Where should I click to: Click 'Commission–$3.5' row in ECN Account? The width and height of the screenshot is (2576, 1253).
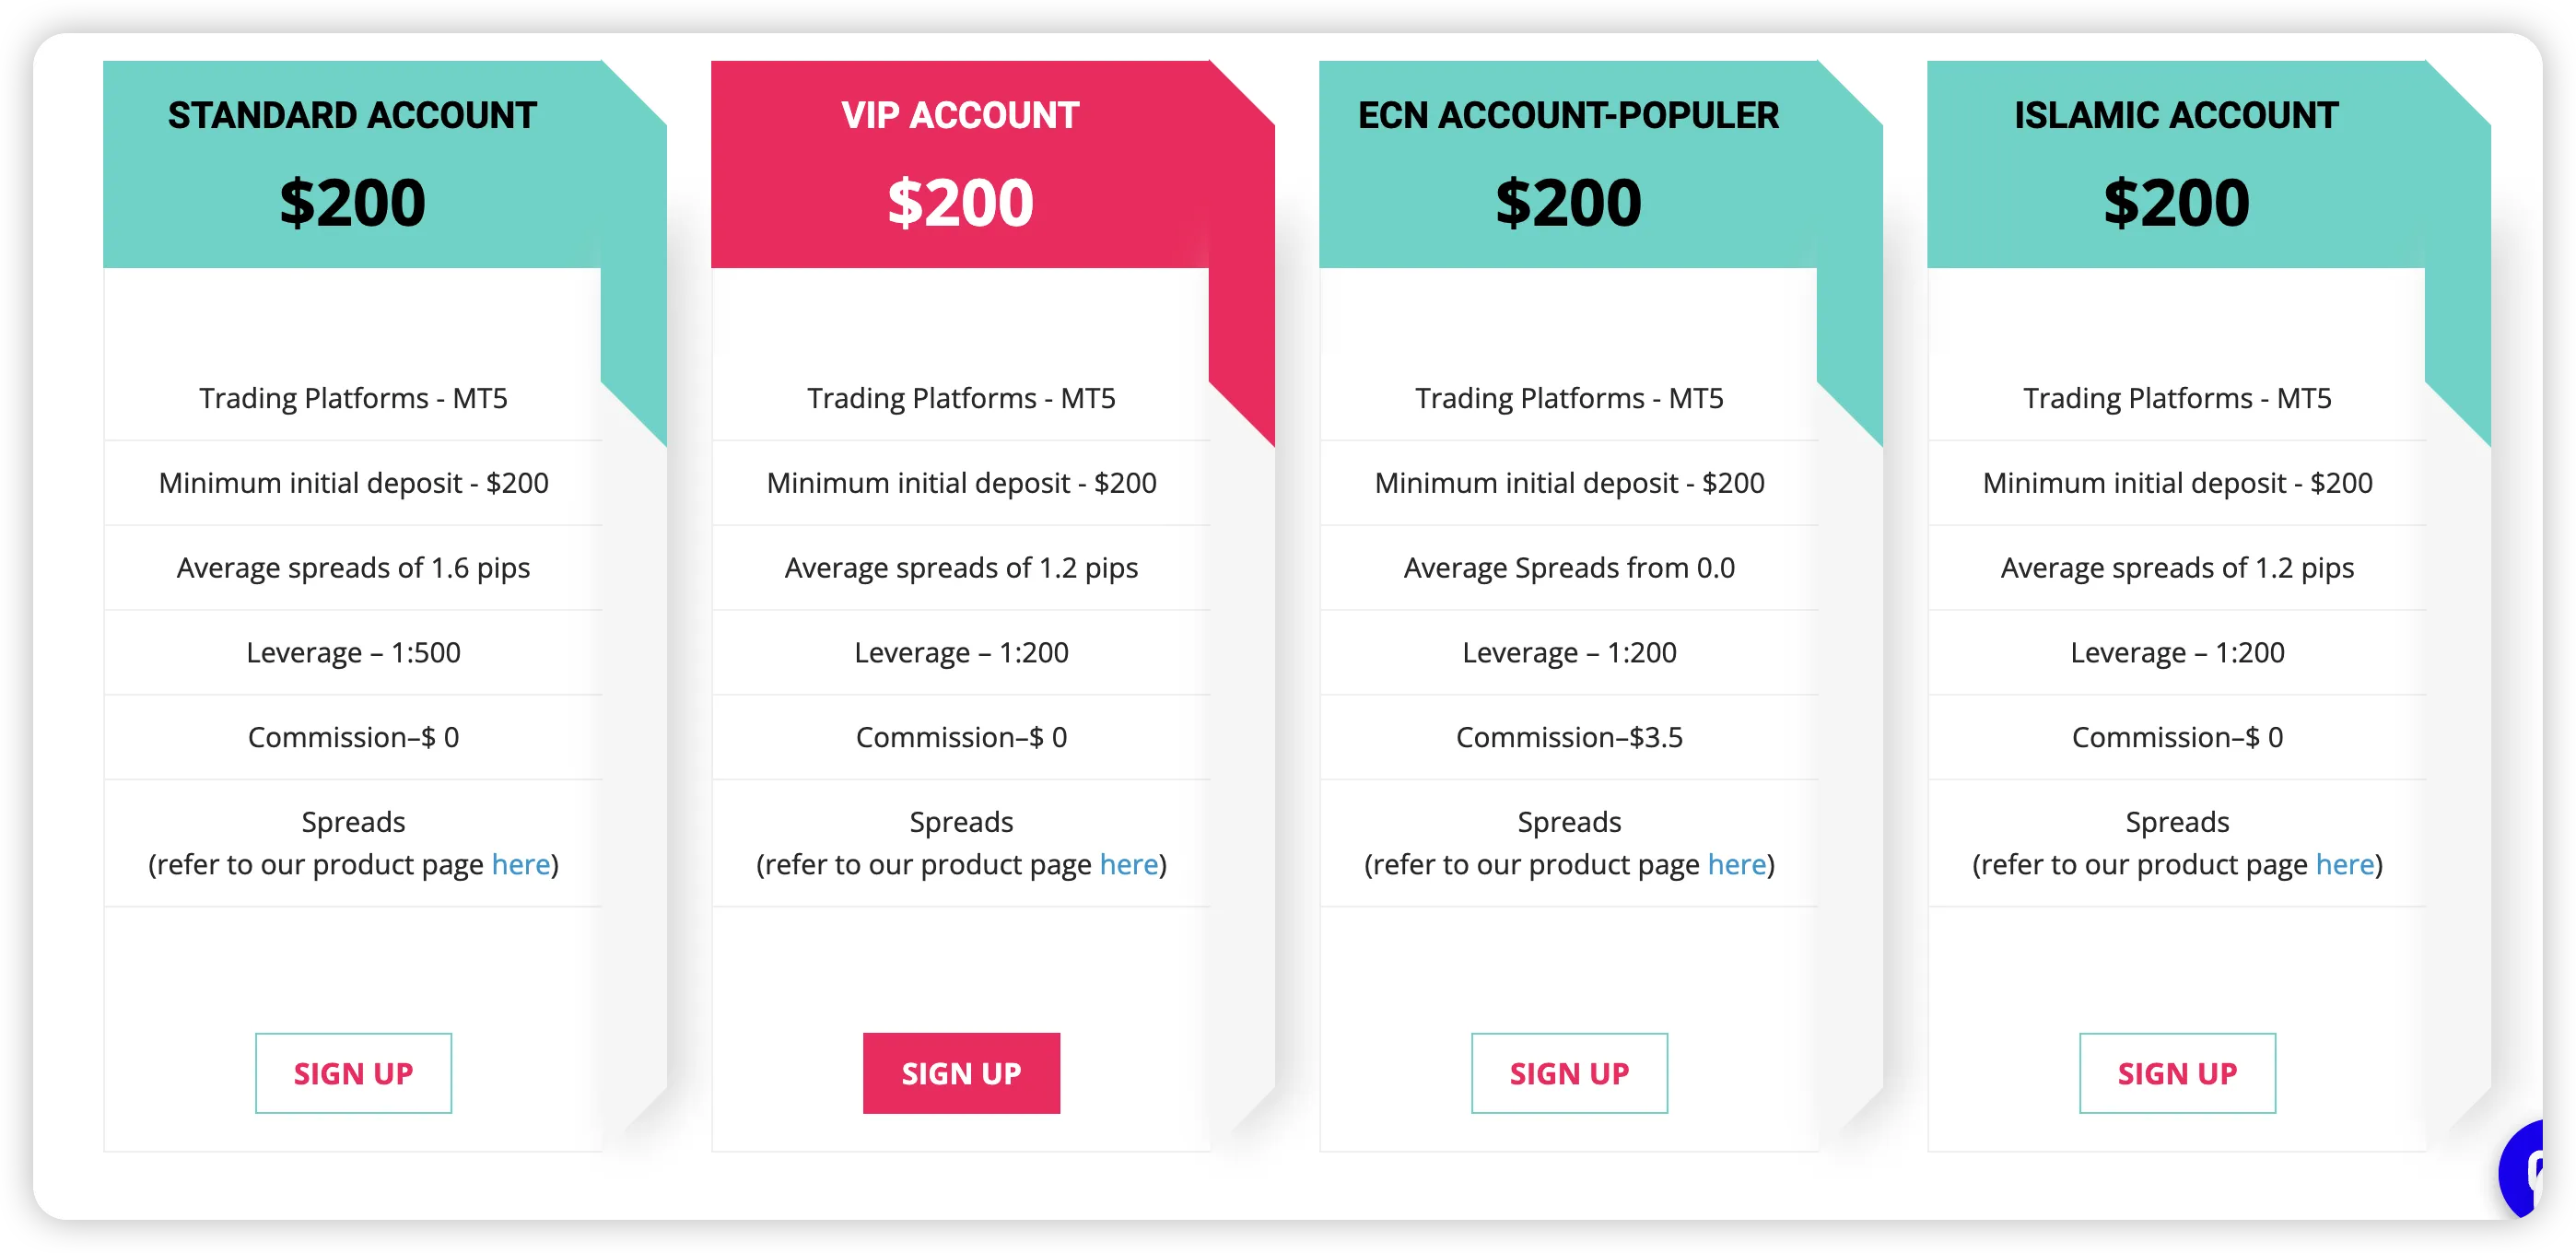click(x=1569, y=737)
